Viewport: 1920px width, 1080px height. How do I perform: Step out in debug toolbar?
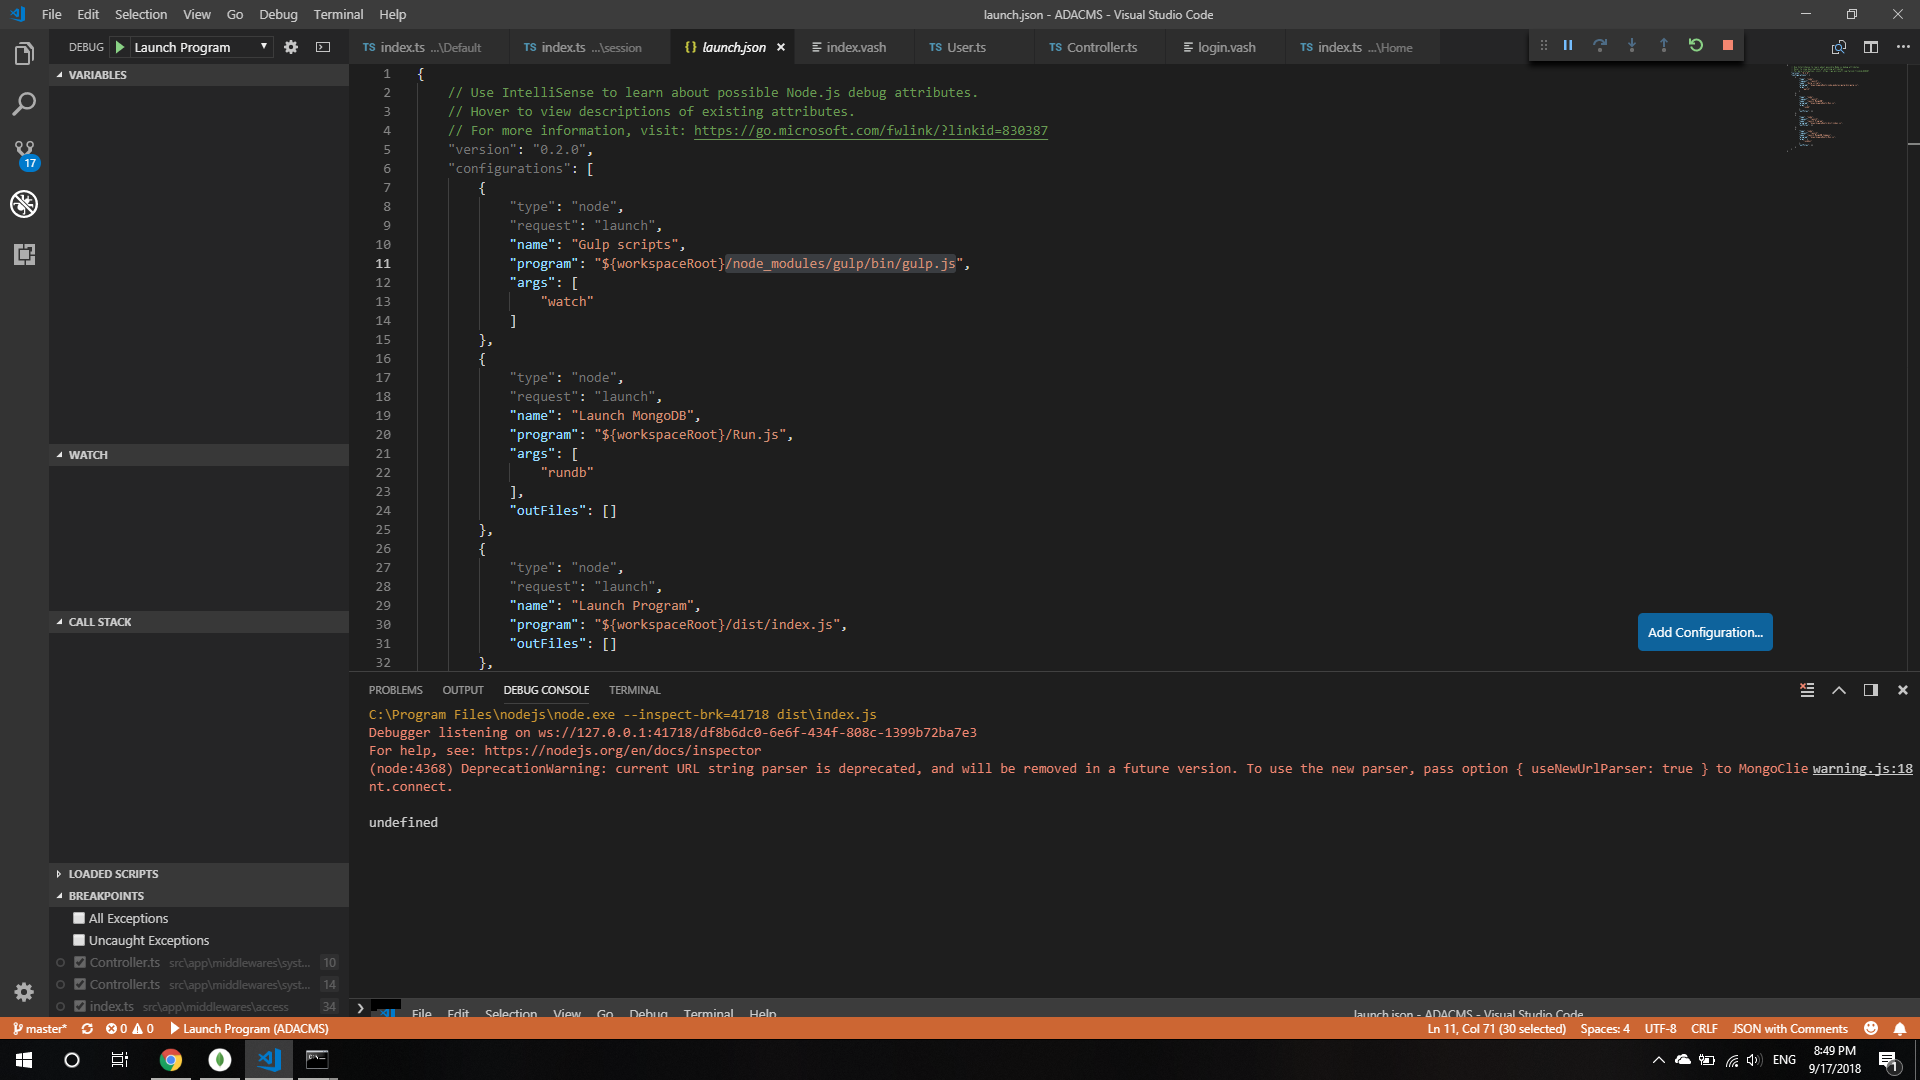[1664, 45]
